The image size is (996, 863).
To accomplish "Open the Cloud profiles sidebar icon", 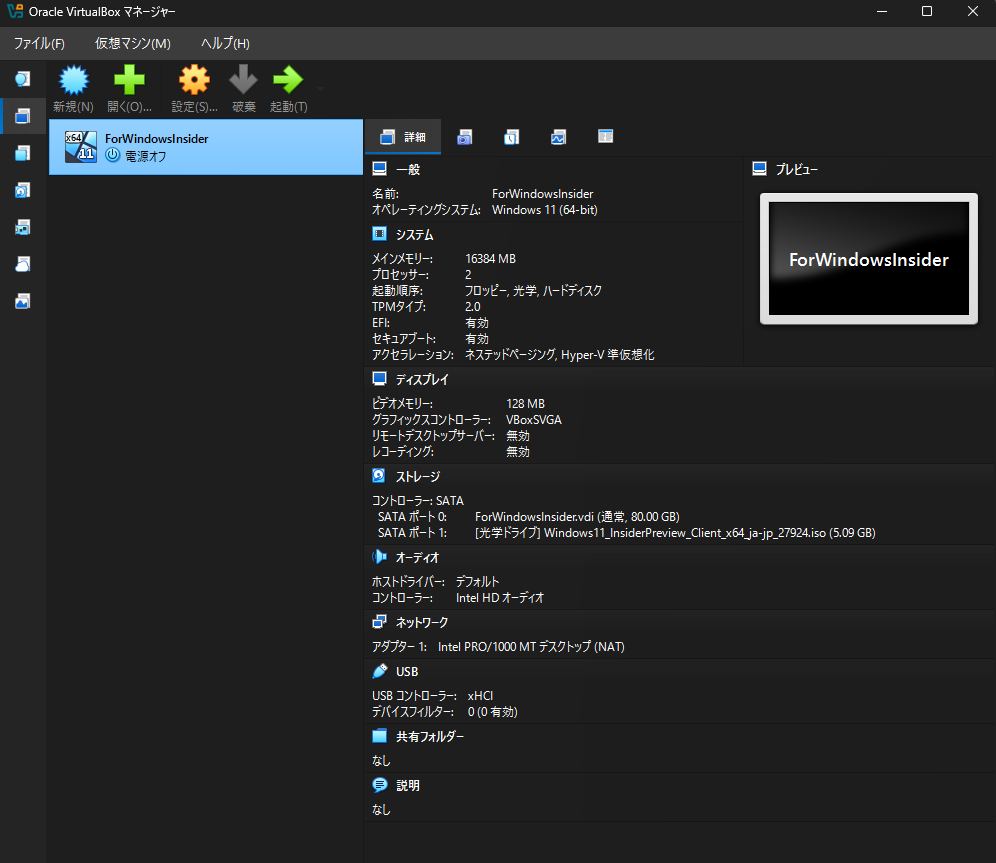I will pyautogui.click(x=22, y=264).
